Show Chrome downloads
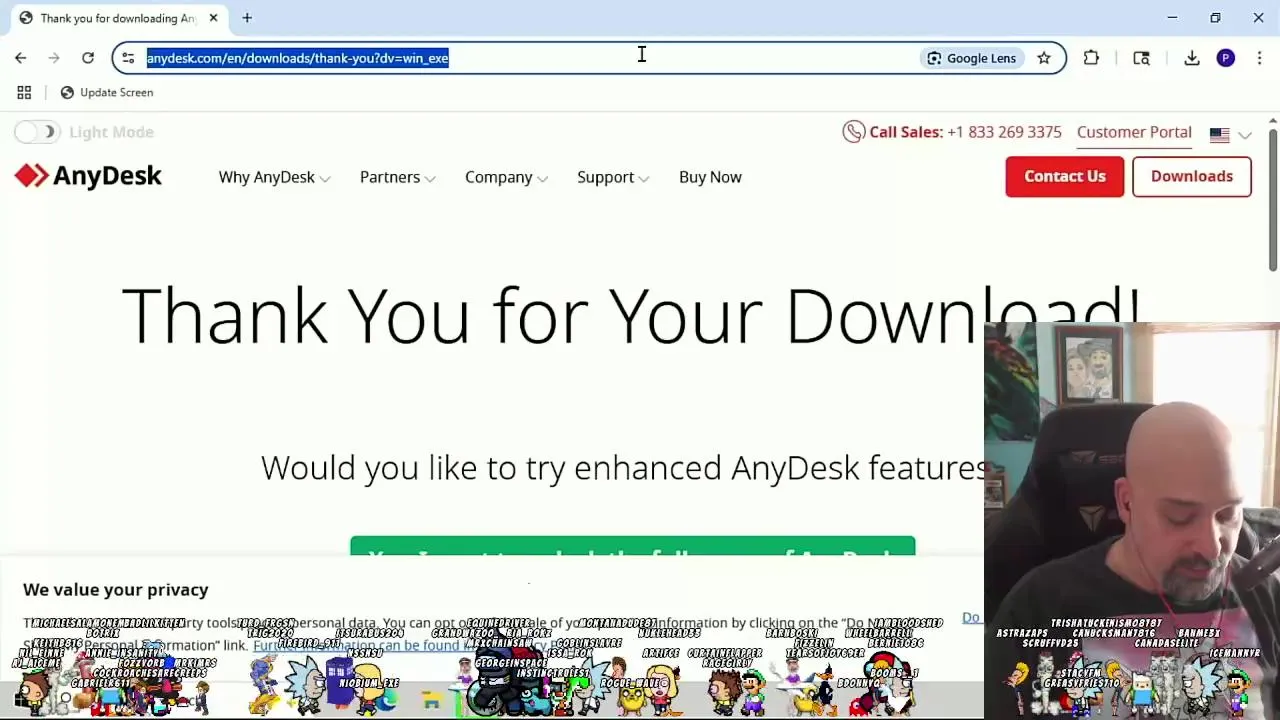The width and height of the screenshot is (1280, 720). pos(1192,58)
